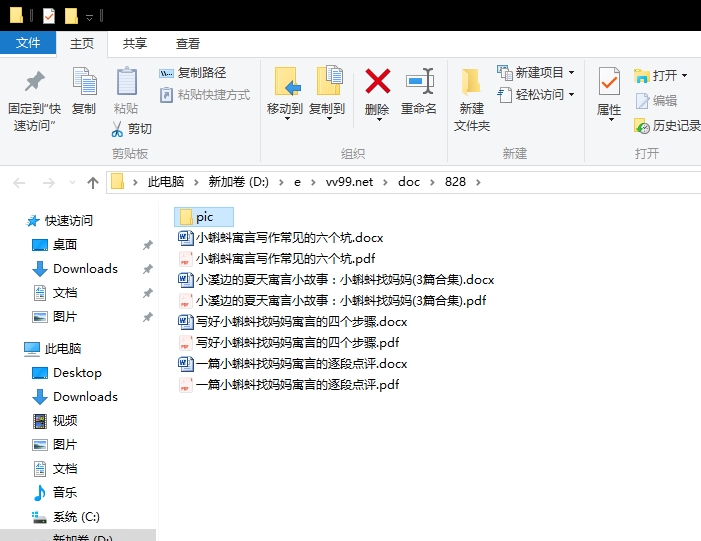
Task: Open Videos (视频) in sidebar
Action: click(x=55, y=421)
